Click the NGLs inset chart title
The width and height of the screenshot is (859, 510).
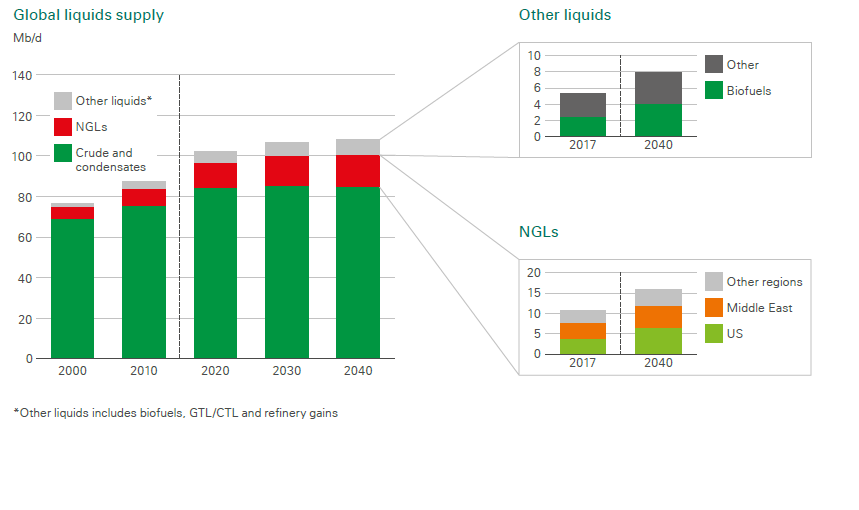[x=538, y=231]
